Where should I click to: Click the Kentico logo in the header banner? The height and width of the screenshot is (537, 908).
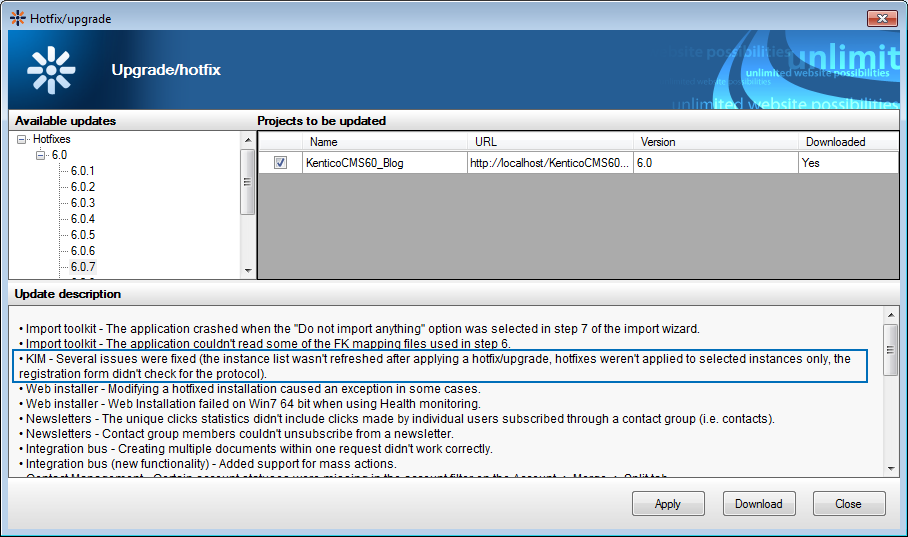(51, 70)
